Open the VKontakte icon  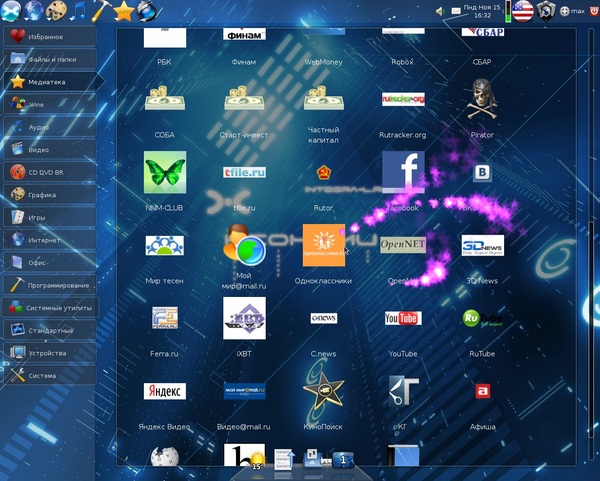pos(483,172)
